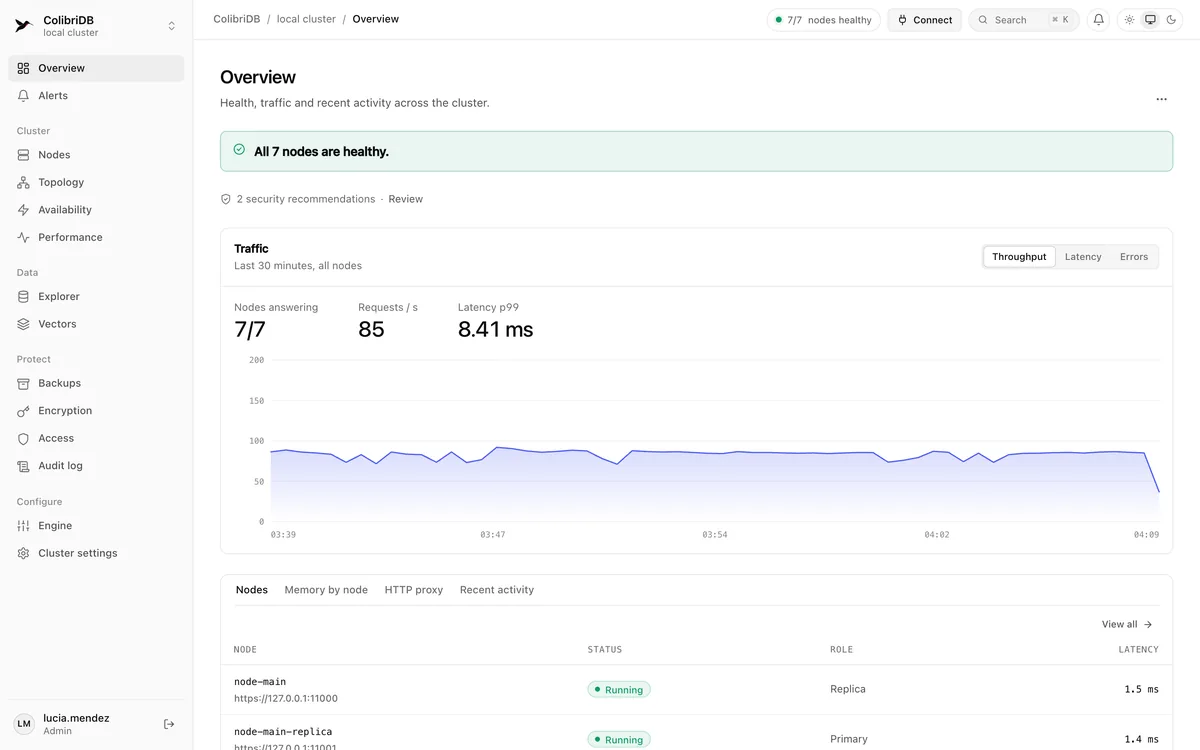This screenshot has height=750, width=1200.
Task: Click View all nodes link
Action: click(1127, 624)
